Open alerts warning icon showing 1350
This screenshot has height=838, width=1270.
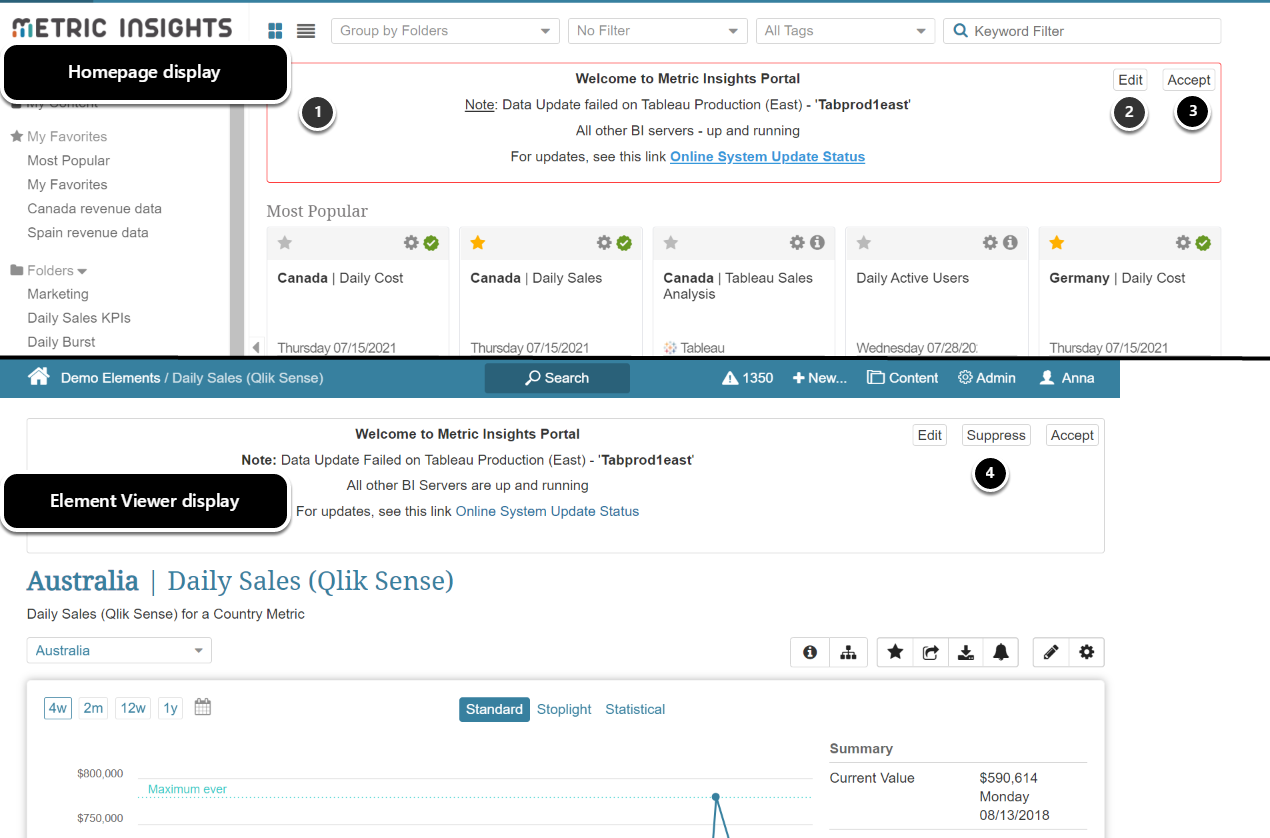click(x=730, y=378)
